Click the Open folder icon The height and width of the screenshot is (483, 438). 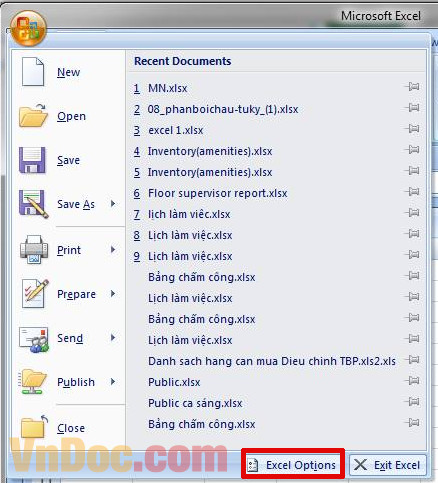[x=33, y=115]
